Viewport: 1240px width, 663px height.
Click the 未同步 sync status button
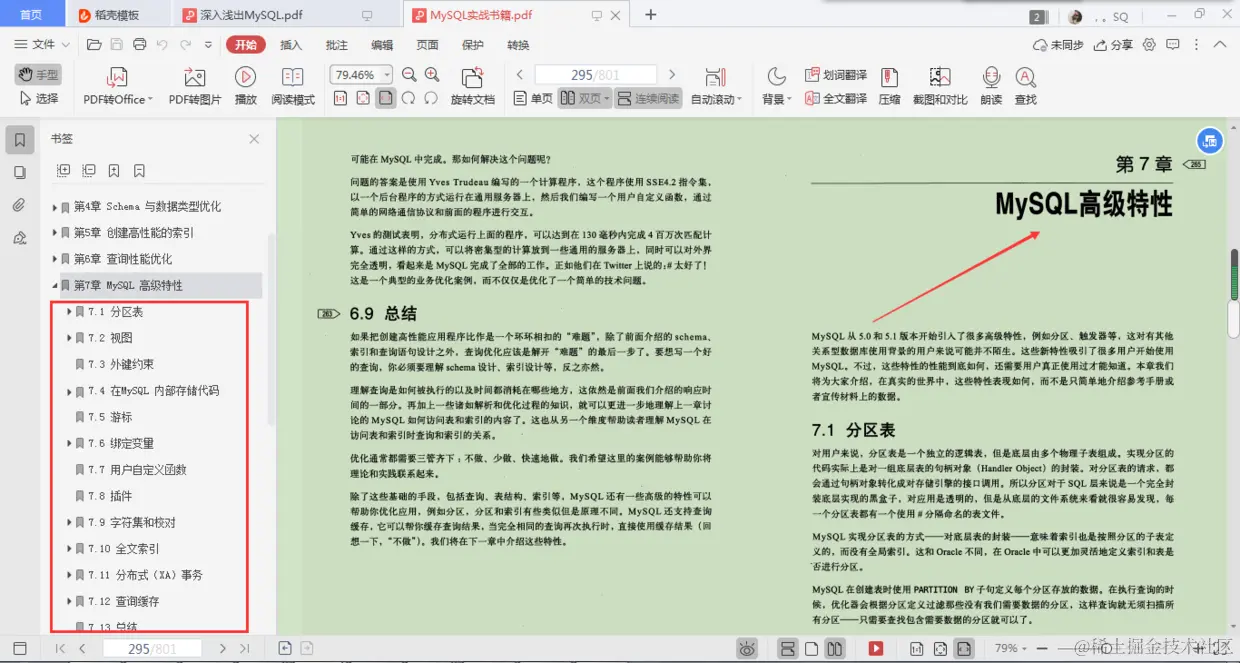[x=1058, y=45]
